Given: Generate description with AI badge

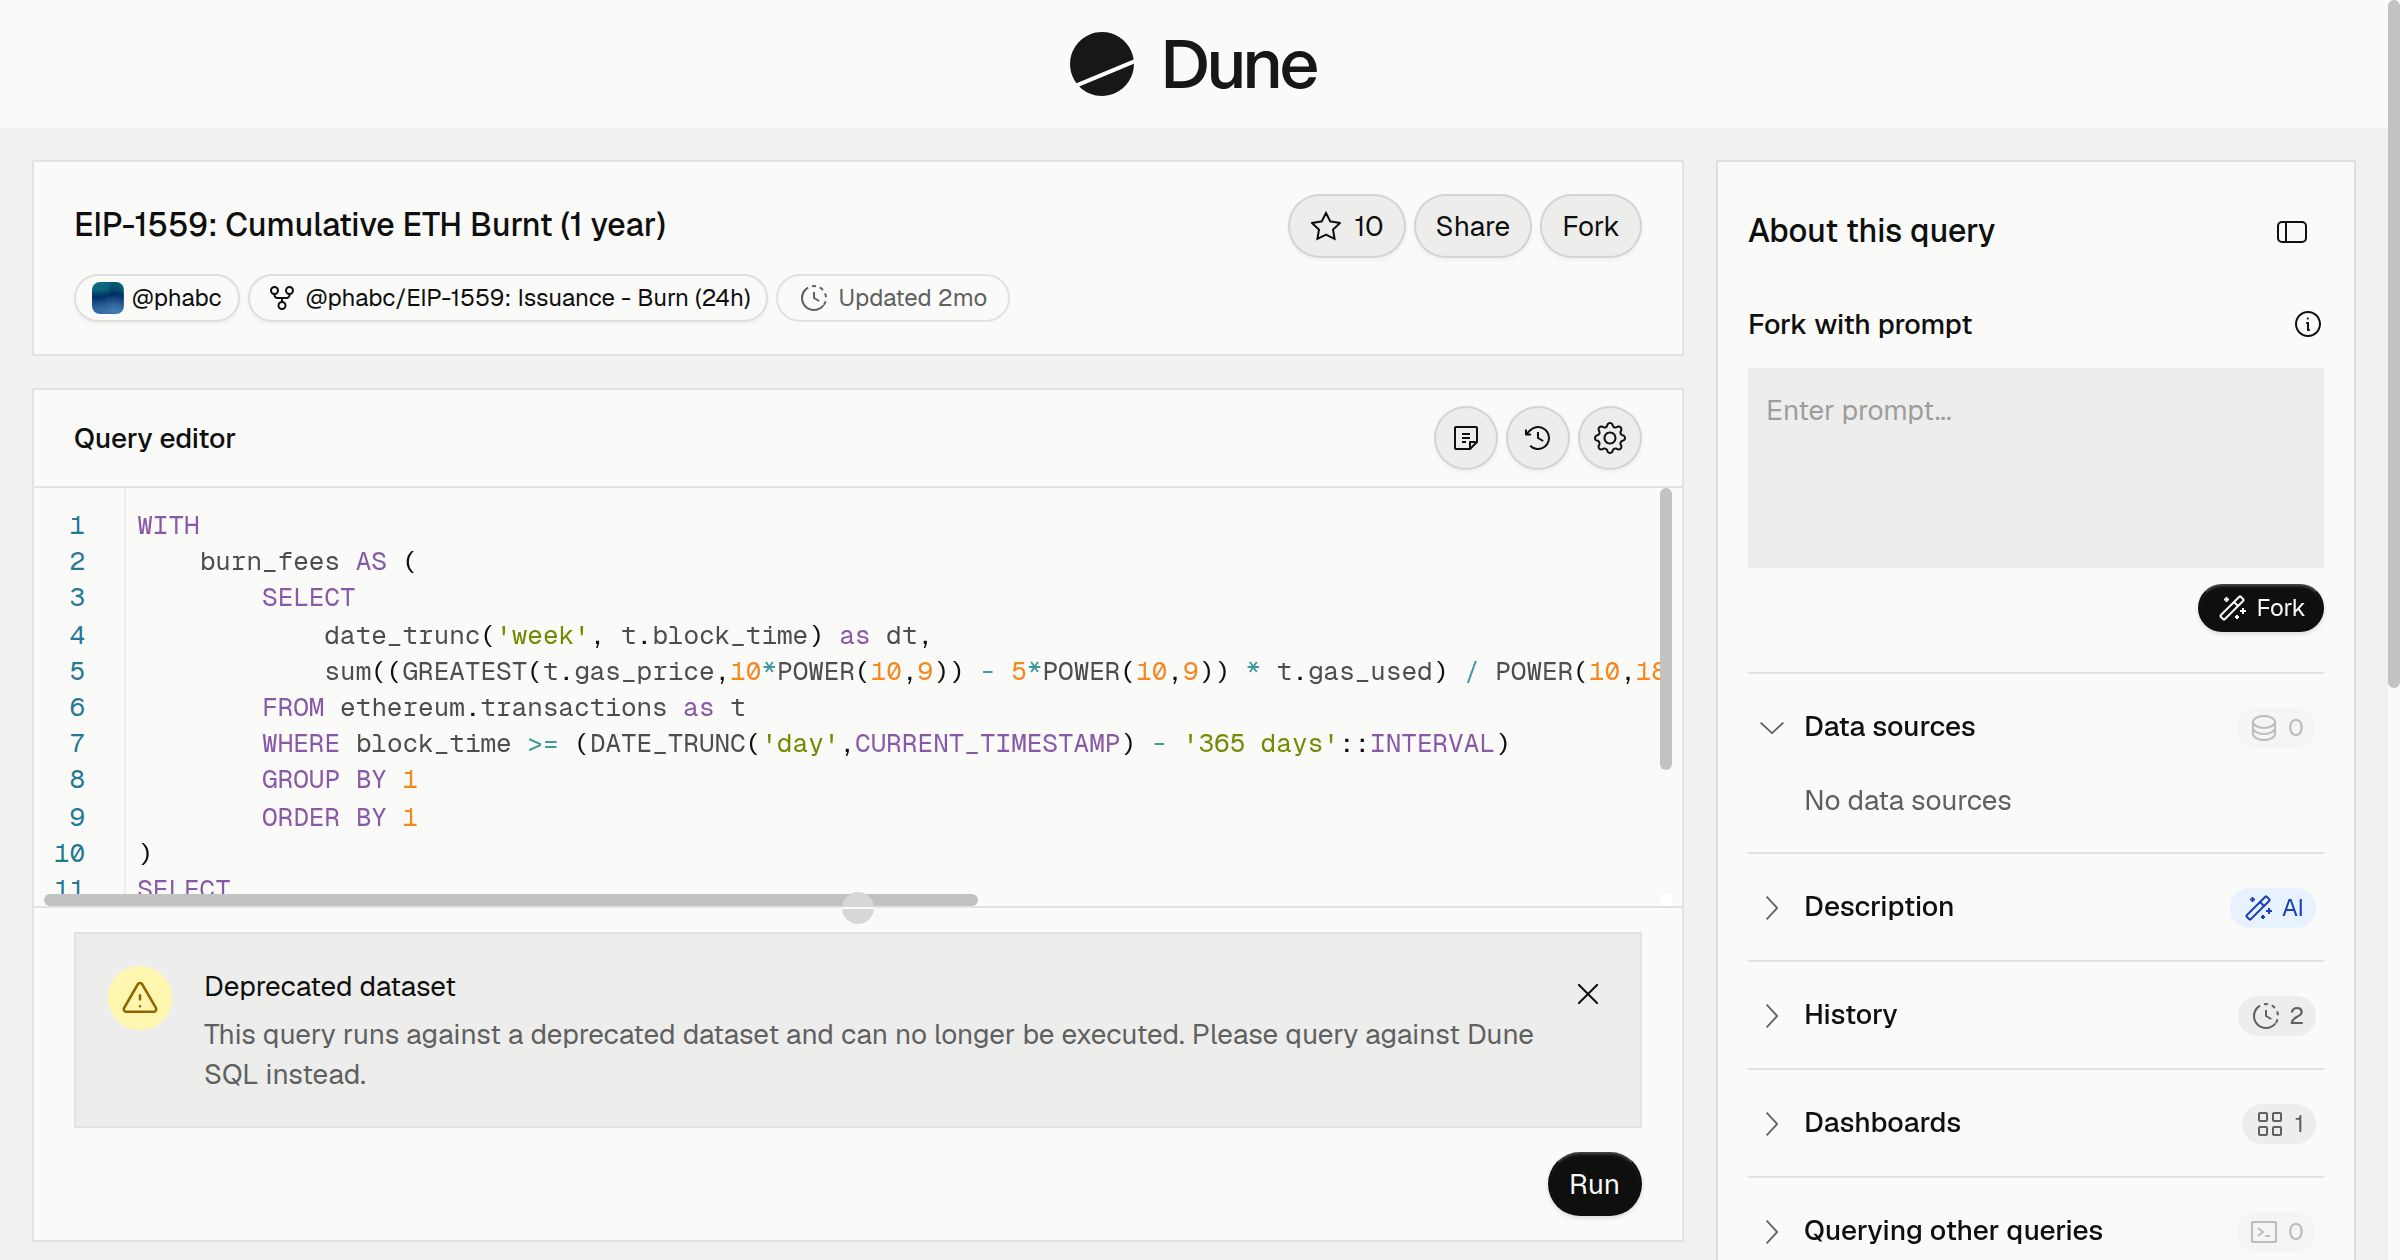Looking at the screenshot, I should click(x=2273, y=907).
